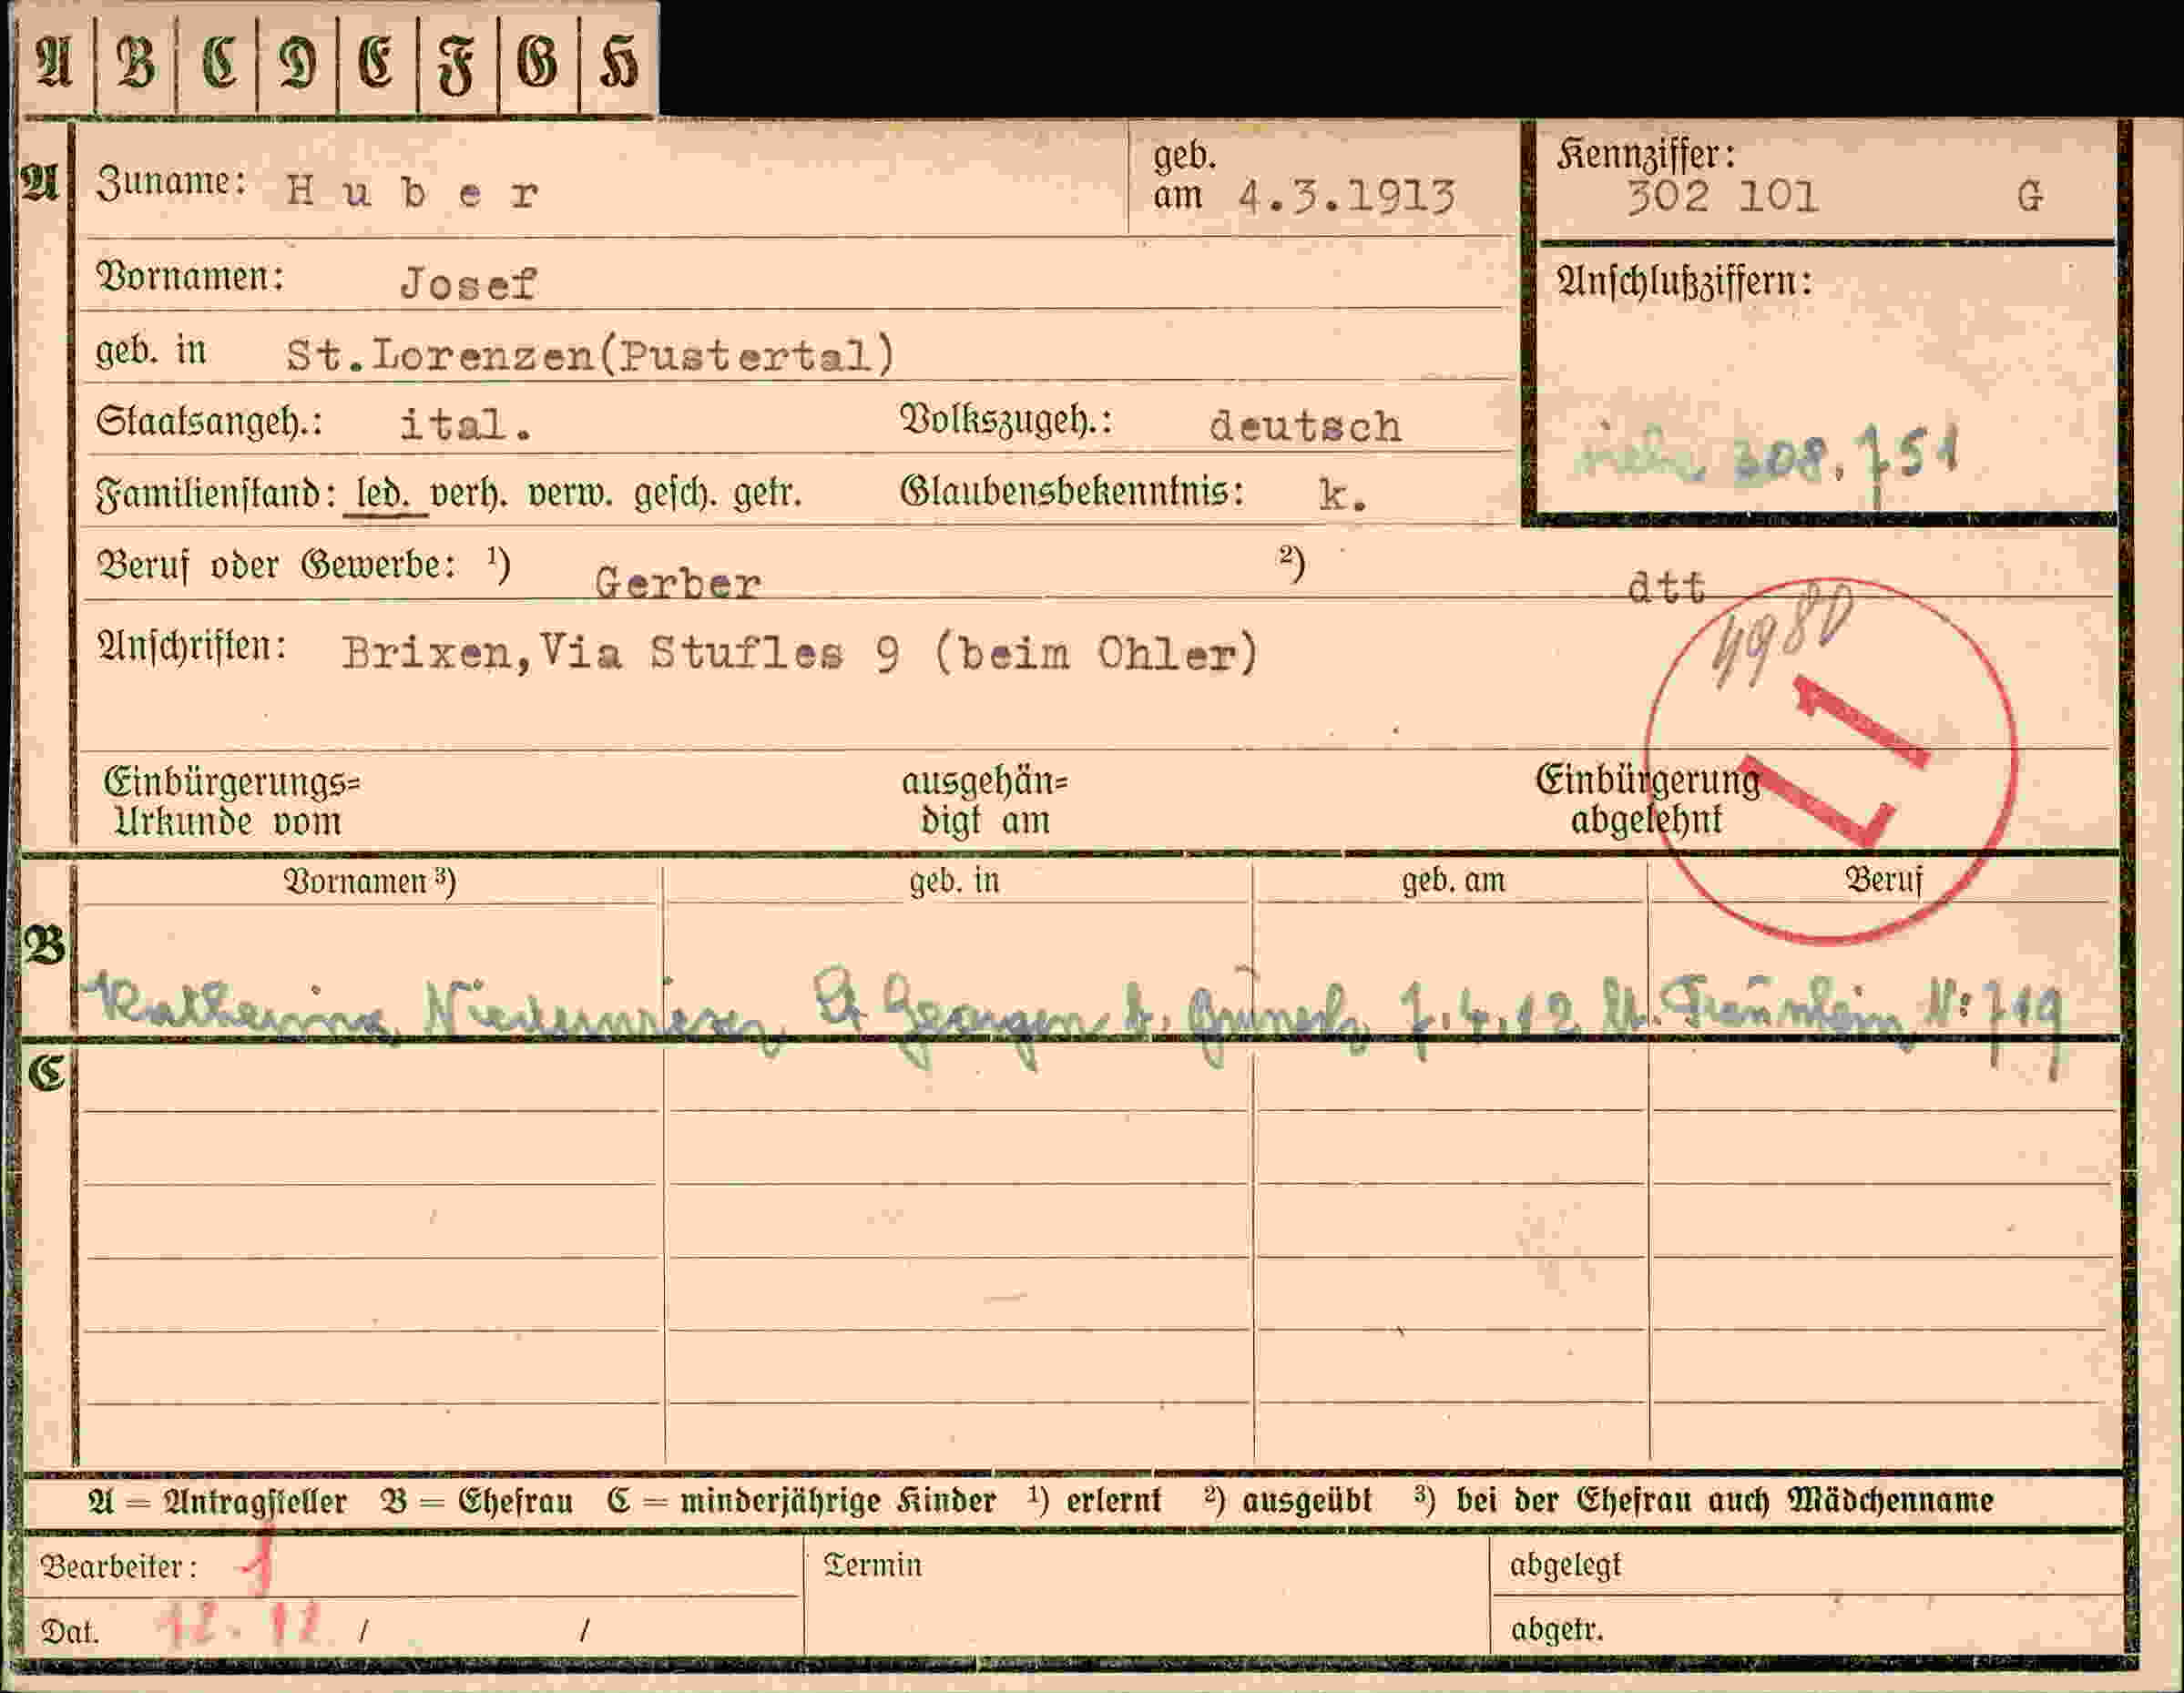The width and height of the screenshot is (2184, 1693).
Task: Click footnote 'bei der Ehefrau auch Mädchenname'
Action: [x=1724, y=1500]
